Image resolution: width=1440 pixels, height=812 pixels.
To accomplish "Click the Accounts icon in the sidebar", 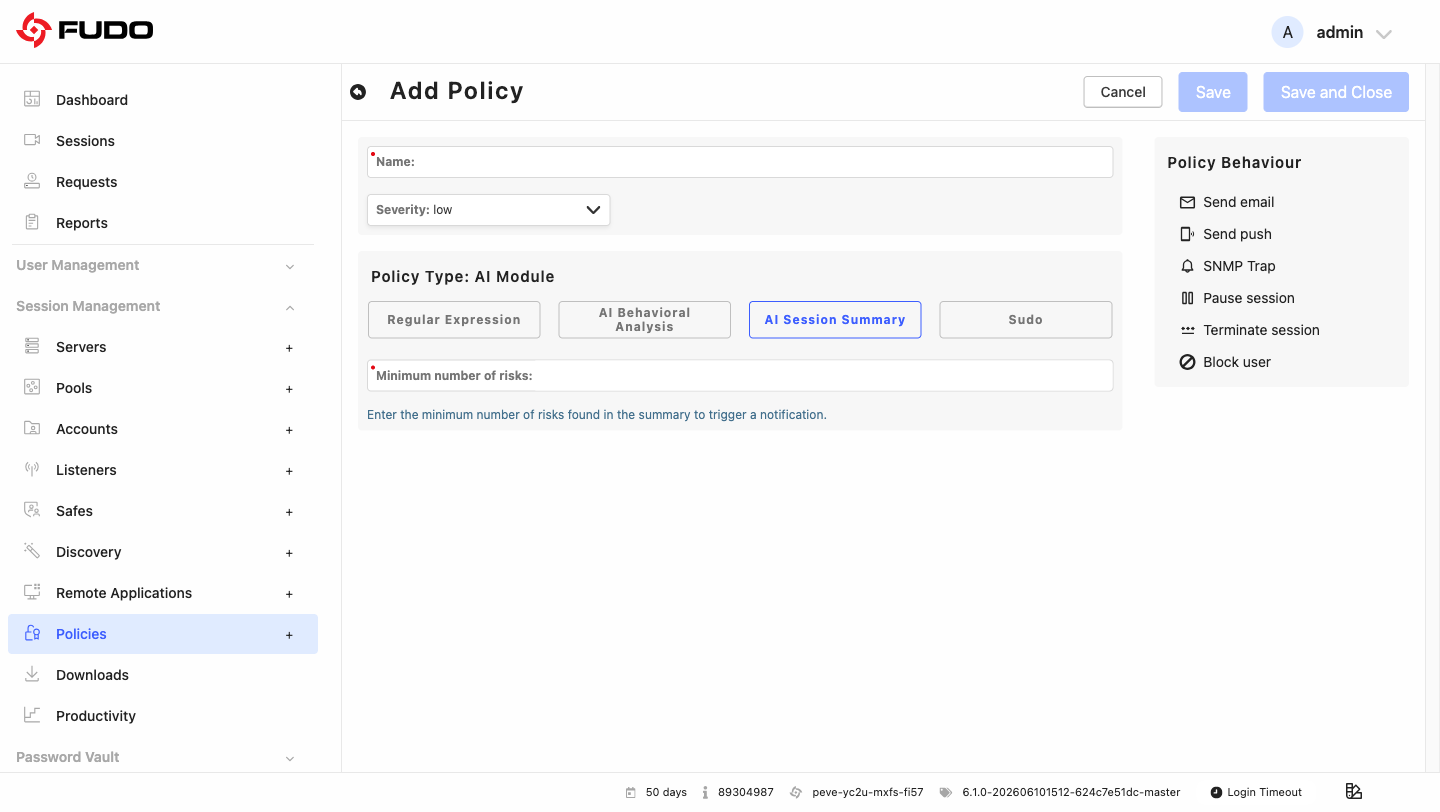I will click(x=32, y=428).
